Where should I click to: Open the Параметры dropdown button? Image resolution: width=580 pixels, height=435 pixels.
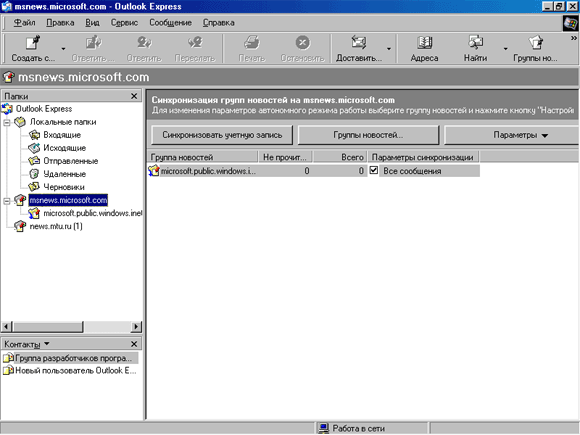(512, 135)
